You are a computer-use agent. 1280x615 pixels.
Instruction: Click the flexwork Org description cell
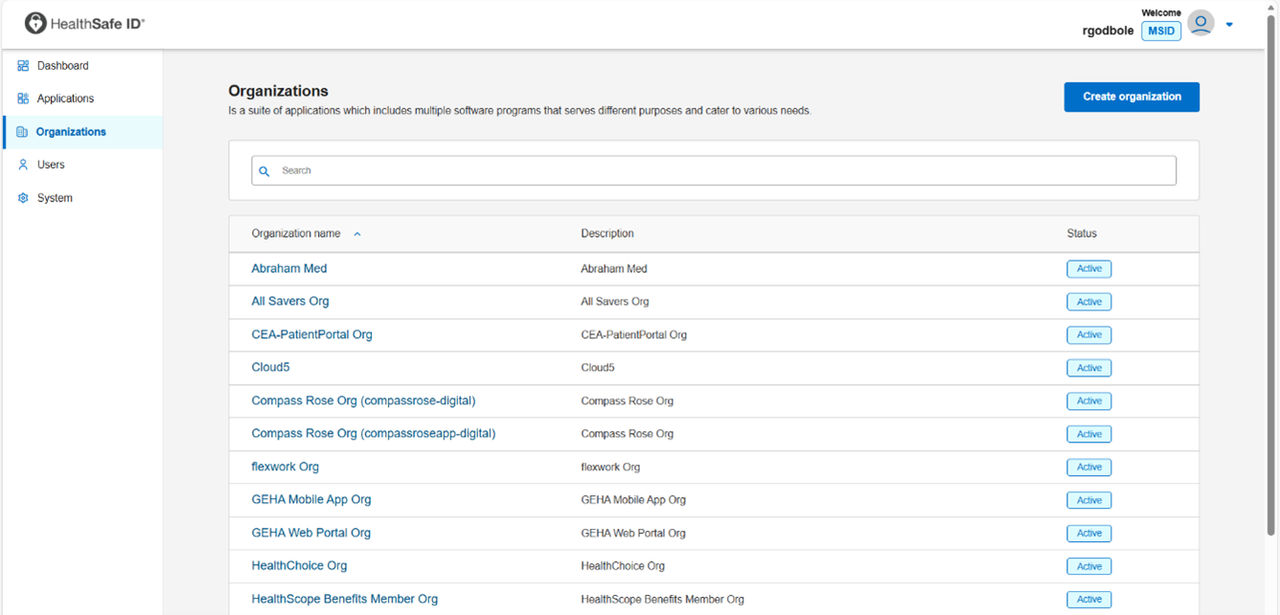(x=610, y=467)
